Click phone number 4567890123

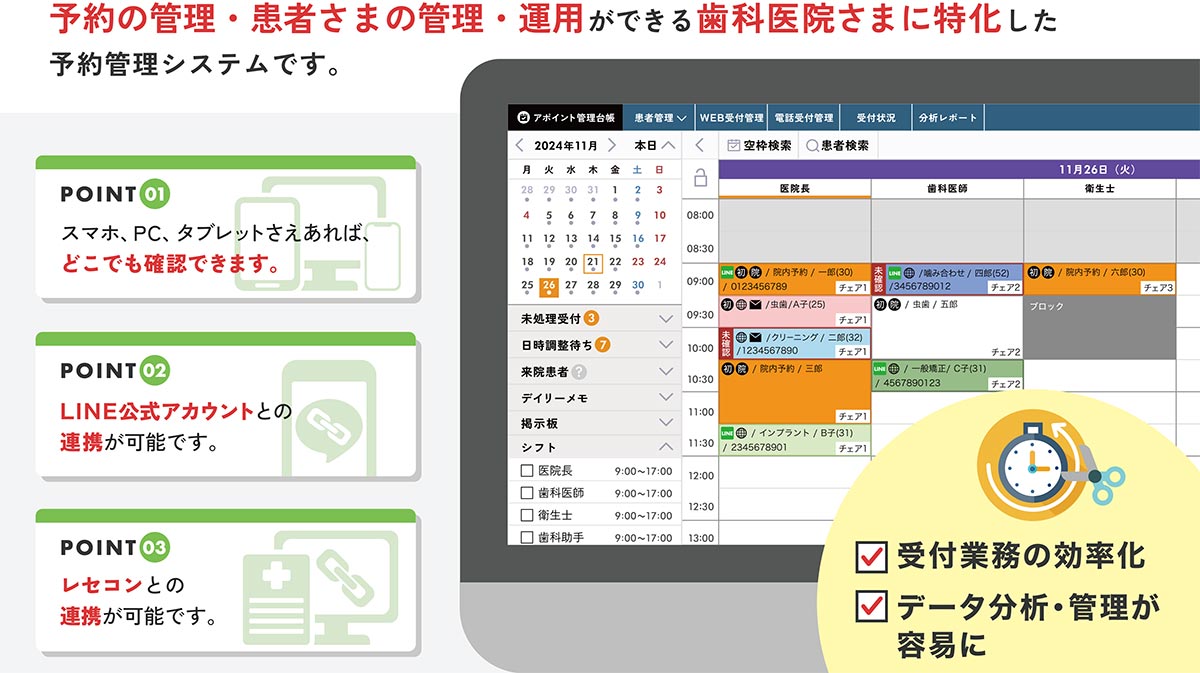912,383
